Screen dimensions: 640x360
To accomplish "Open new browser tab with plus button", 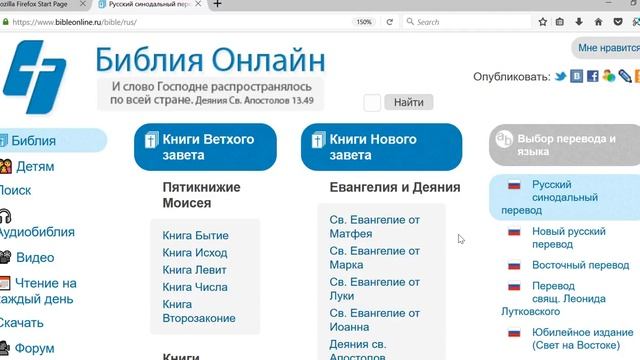I will [x=218, y=4].
